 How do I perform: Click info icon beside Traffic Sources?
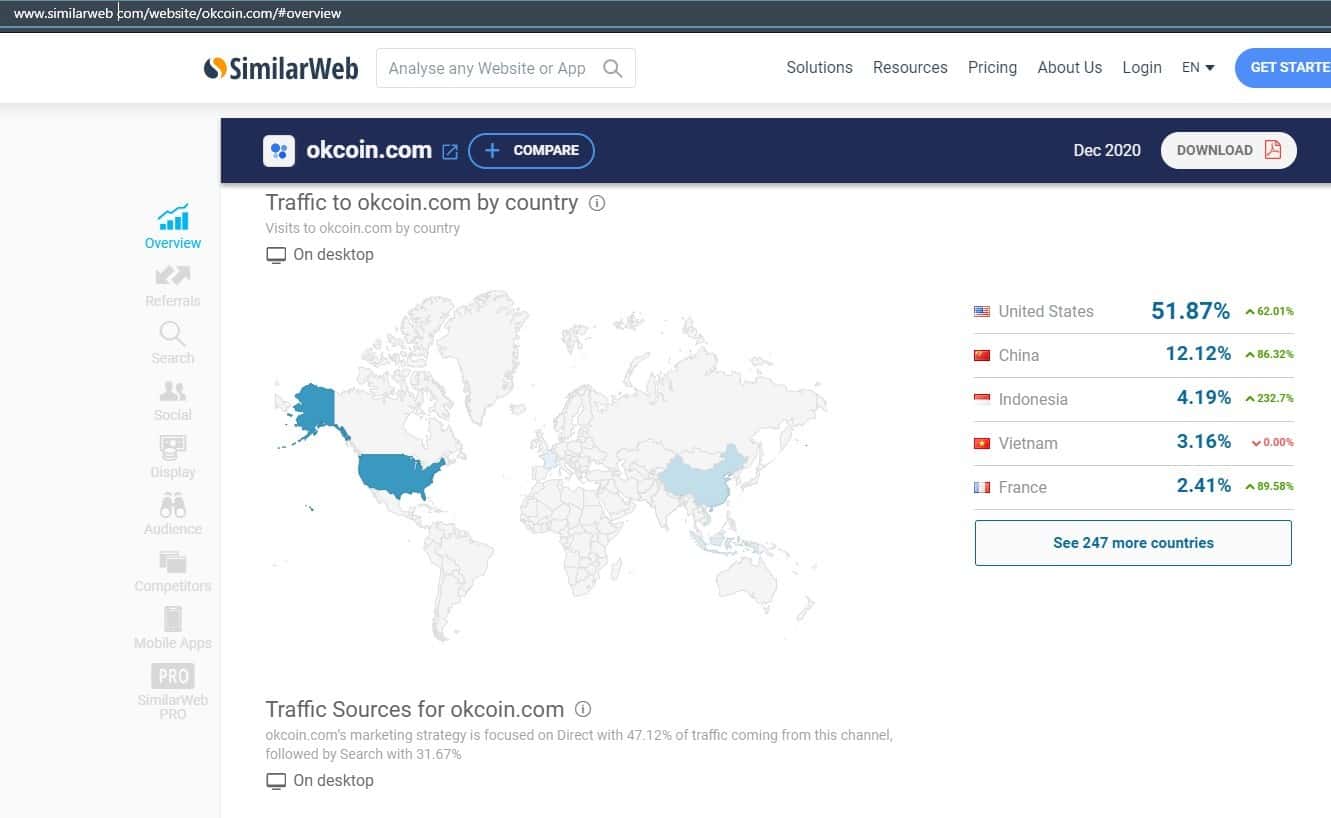(x=583, y=709)
